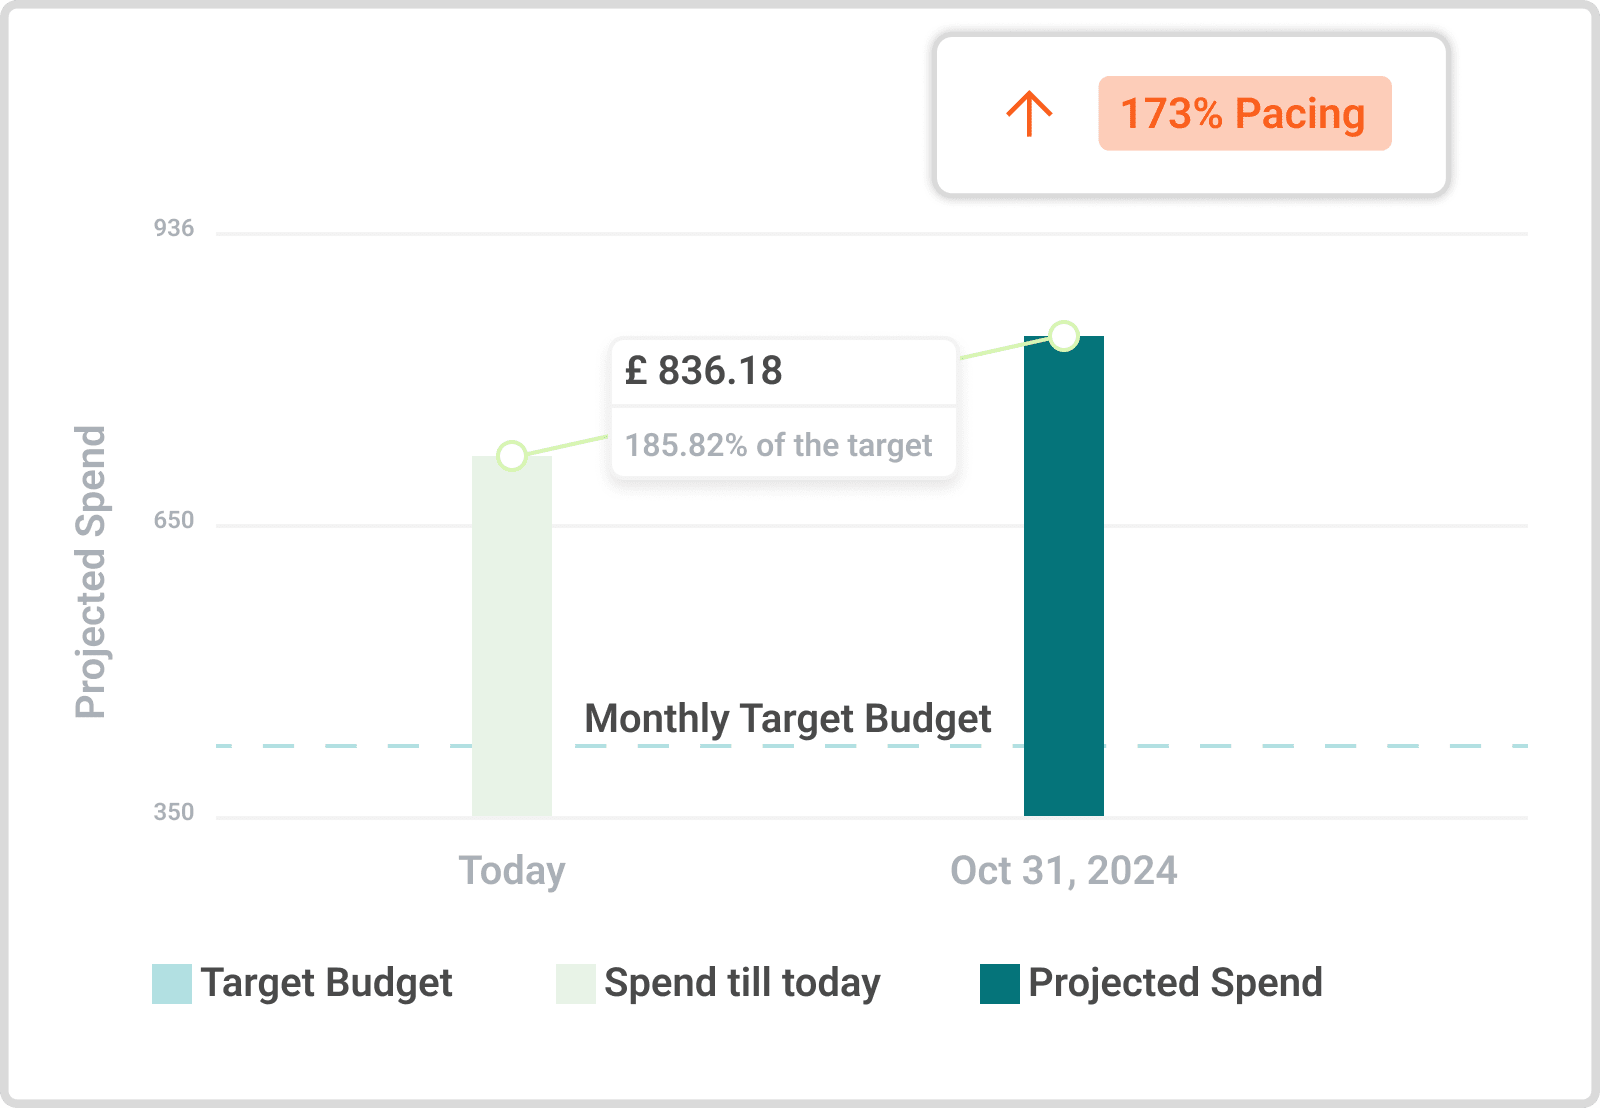Click the Monthly Target Budget label
Image resolution: width=1600 pixels, height=1108 pixels.
787,718
